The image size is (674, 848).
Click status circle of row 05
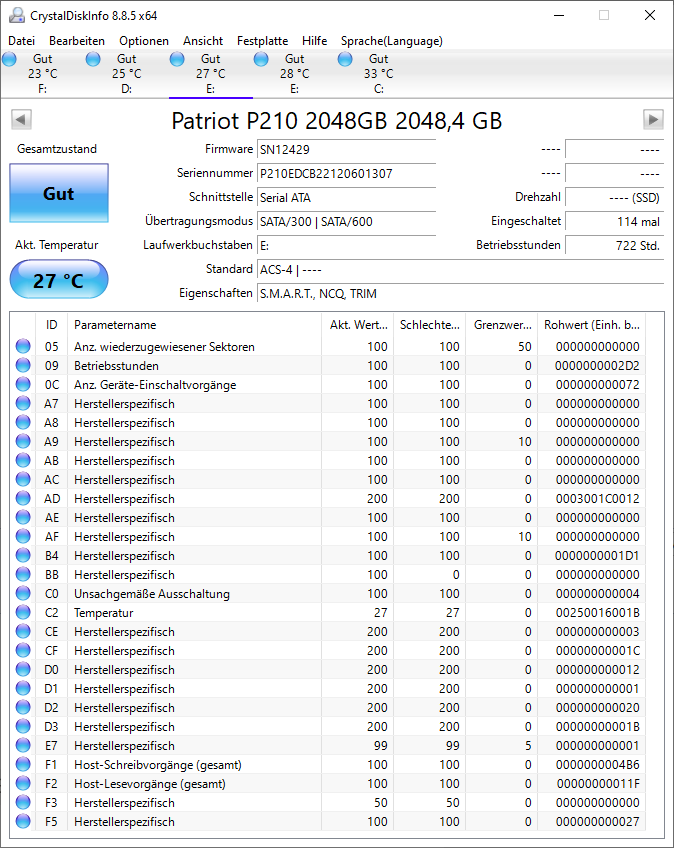(x=23, y=346)
